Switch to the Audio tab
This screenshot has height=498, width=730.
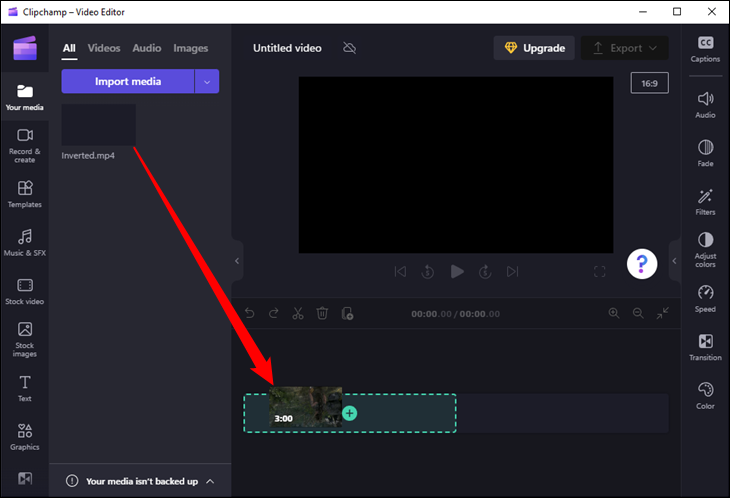click(x=147, y=48)
